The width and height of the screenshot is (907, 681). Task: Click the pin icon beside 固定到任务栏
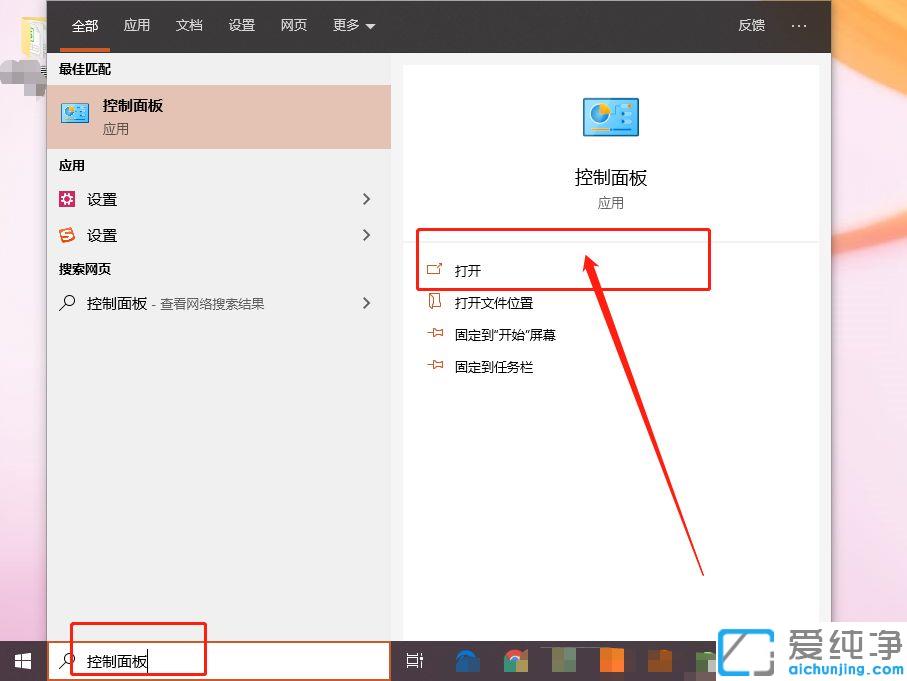point(435,367)
